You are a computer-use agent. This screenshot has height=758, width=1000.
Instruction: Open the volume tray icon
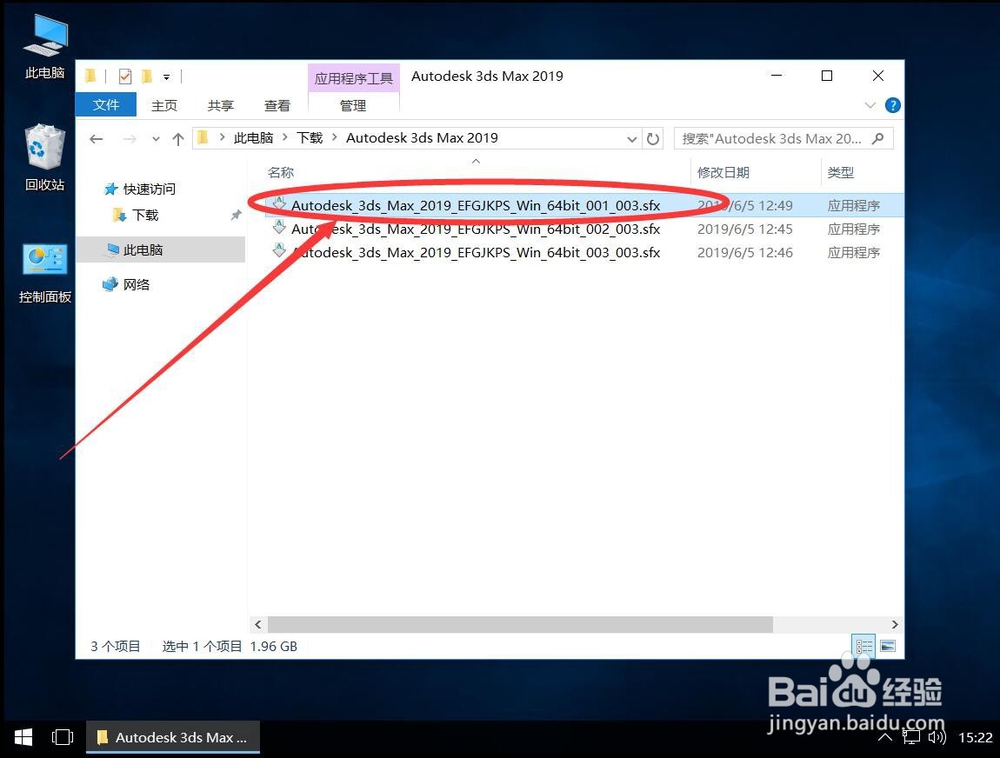tap(937, 738)
